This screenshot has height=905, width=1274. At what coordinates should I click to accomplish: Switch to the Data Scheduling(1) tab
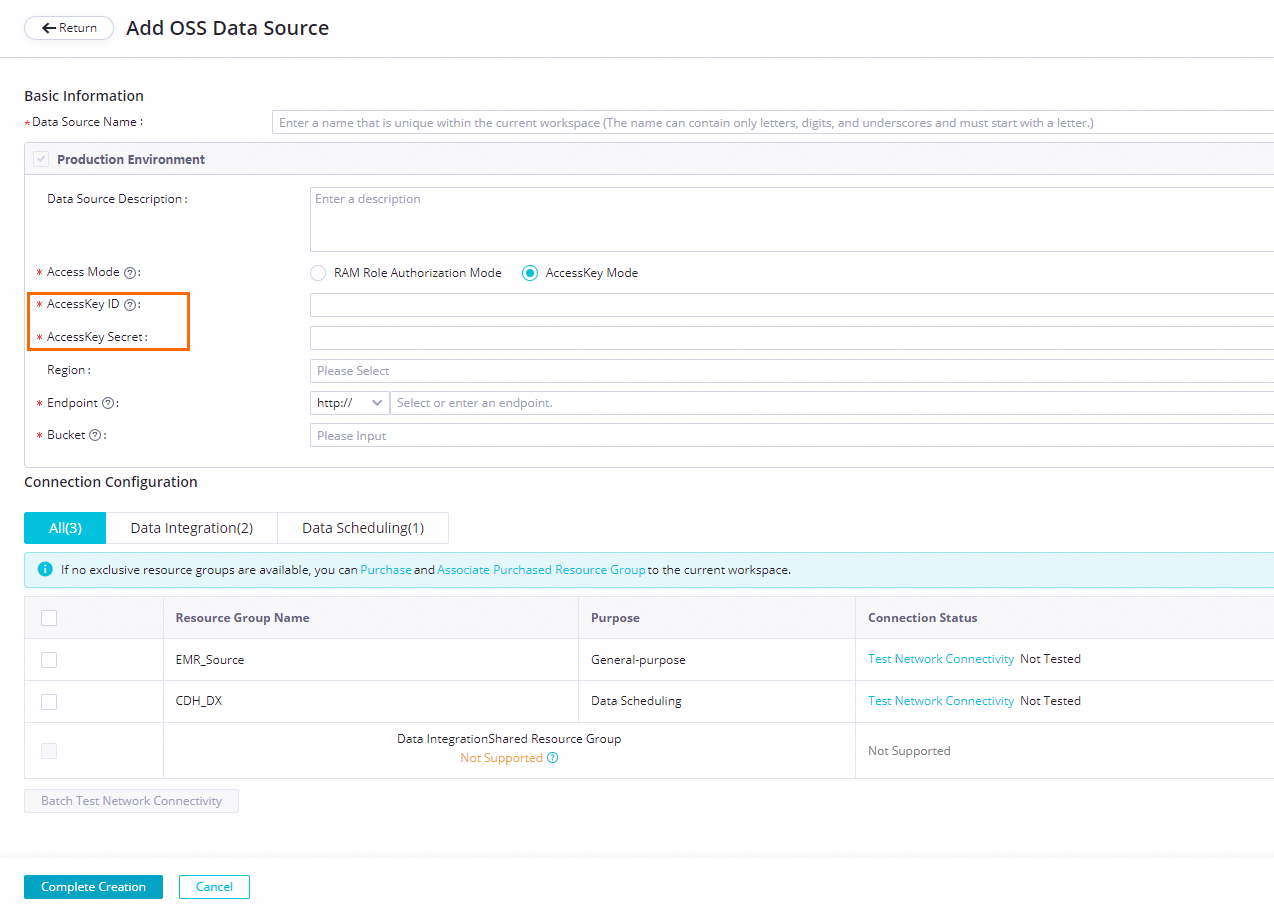tap(363, 528)
